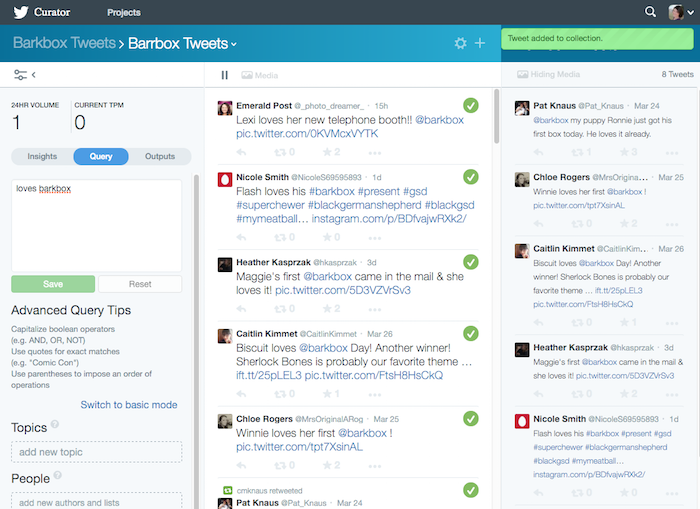Reply to Heather Kasprzak tweet in stream
The image size is (700, 509).
[242, 309]
